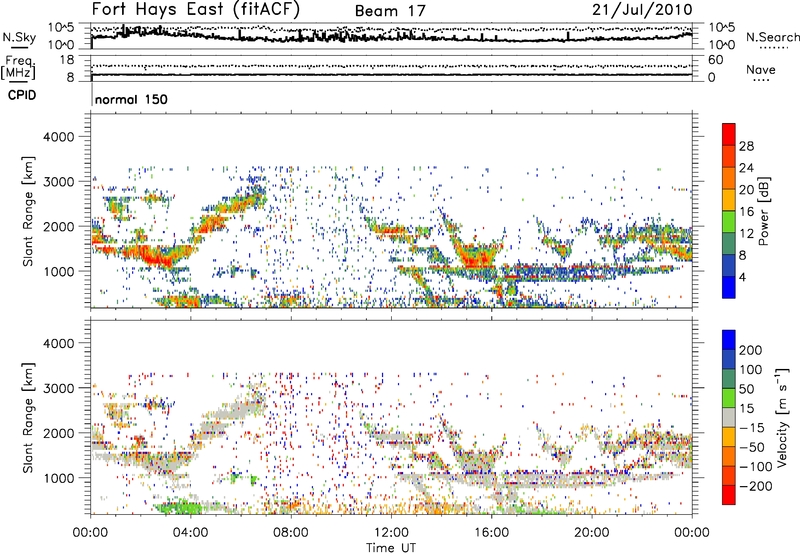Pick the bright blue bottom of power colorbar
Image resolution: width=800 pixels, height=554 pixels.
pyautogui.click(x=729, y=288)
